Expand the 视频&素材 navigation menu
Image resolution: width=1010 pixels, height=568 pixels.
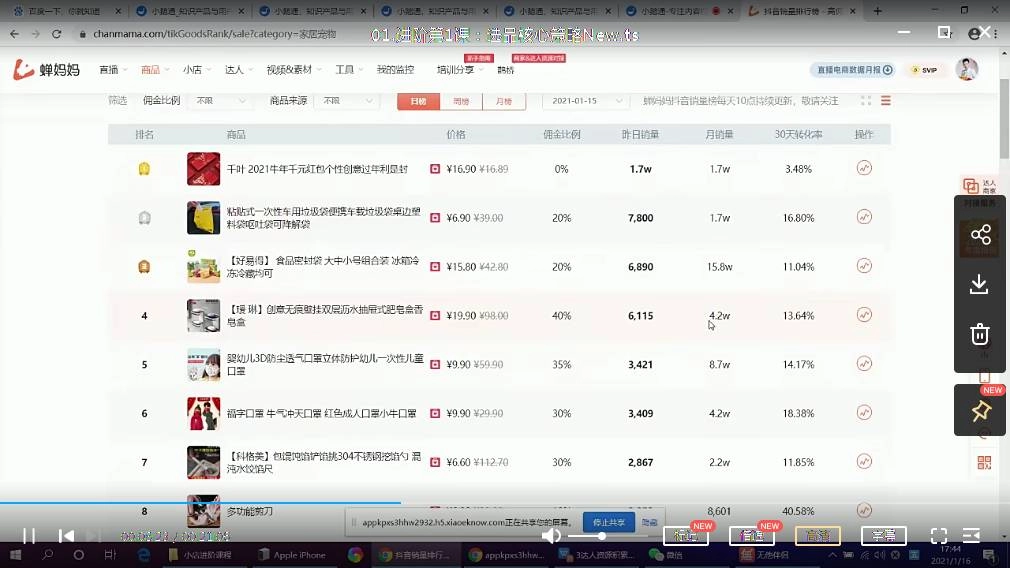(294, 70)
